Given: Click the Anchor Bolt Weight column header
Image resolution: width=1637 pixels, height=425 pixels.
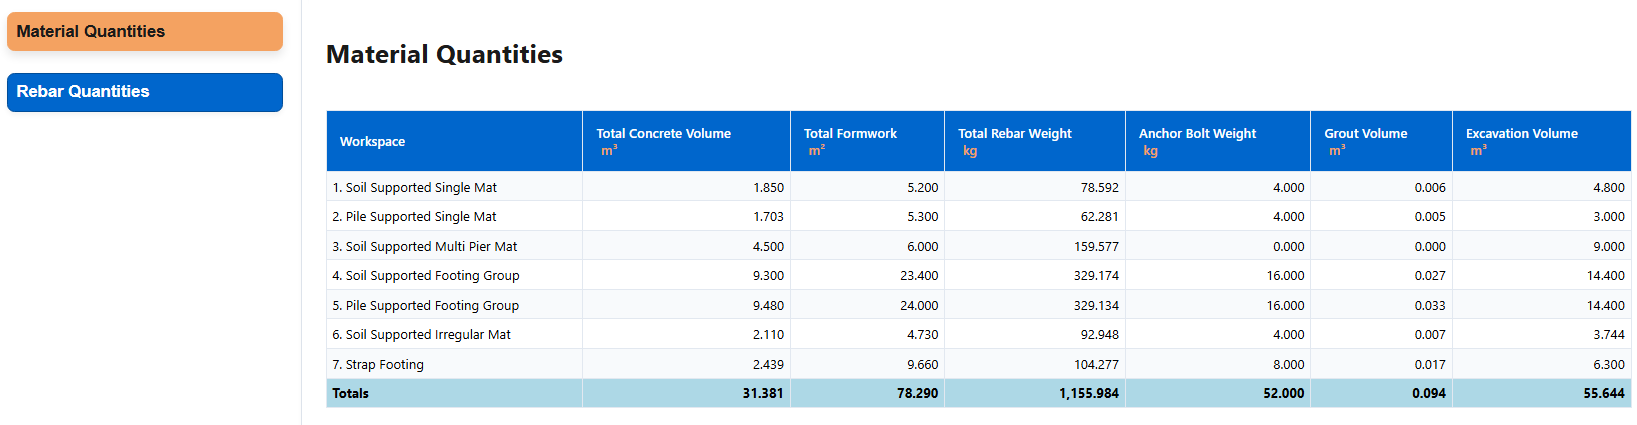Looking at the screenshot, I should [x=1197, y=134].
